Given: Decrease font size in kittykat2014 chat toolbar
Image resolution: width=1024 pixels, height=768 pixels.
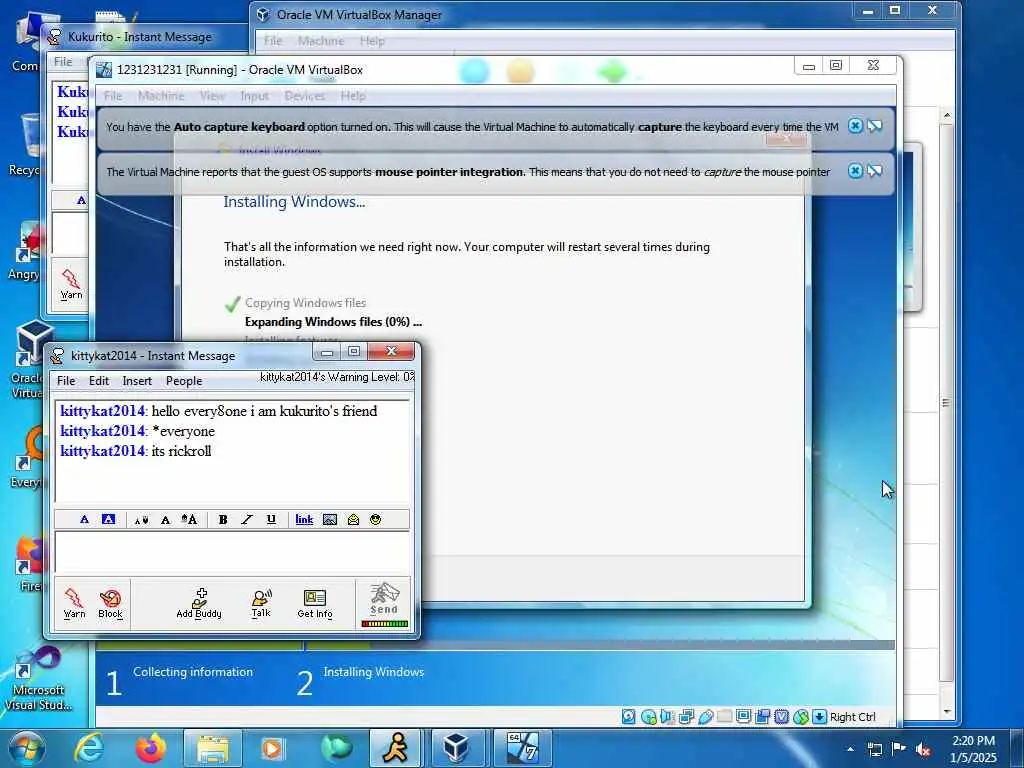Looking at the screenshot, I should (x=141, y=520).
